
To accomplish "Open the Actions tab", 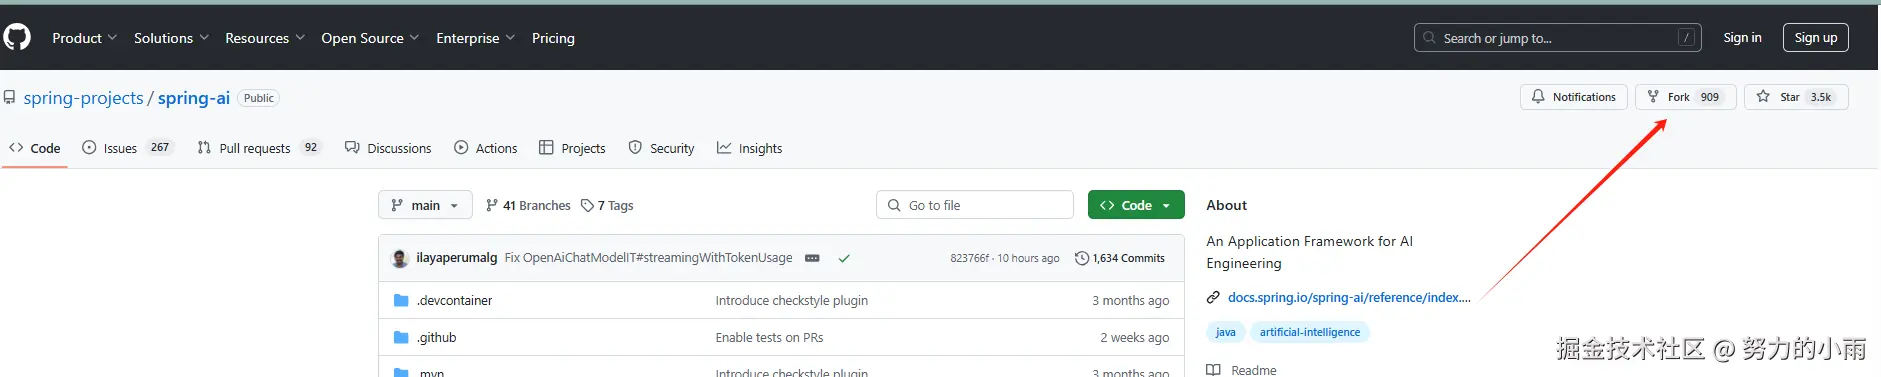I will click(x=486, y=148).
